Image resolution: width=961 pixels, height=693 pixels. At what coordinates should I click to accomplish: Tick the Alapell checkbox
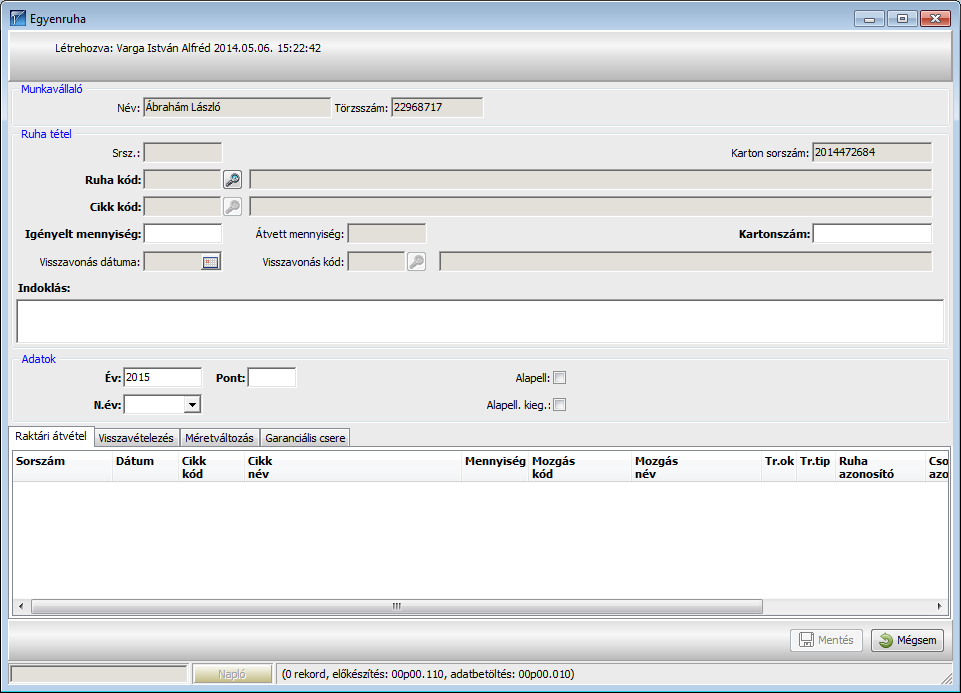(x=560, y=378)
